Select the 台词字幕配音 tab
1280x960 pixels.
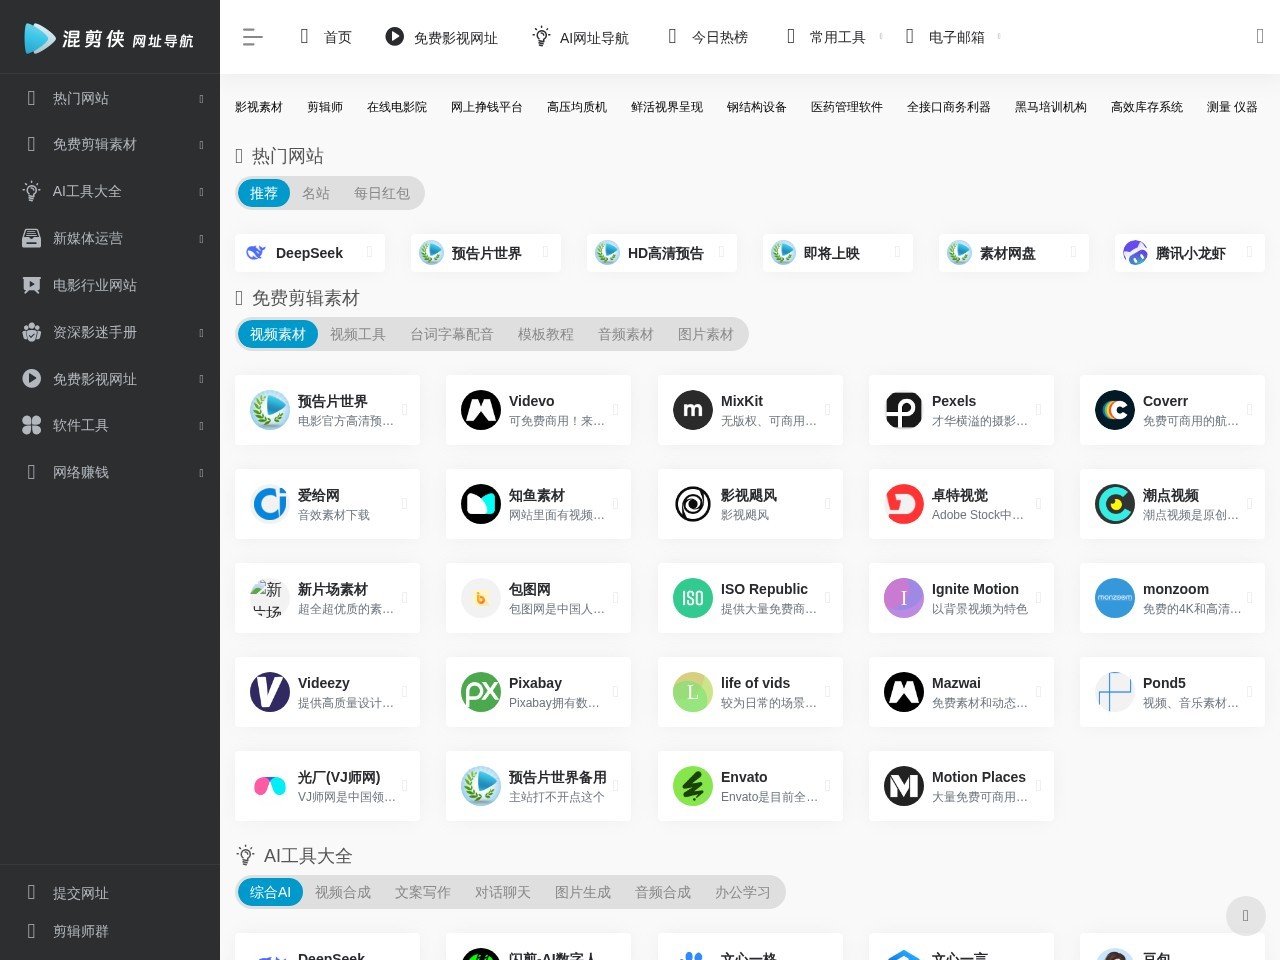tap(452, 334)
